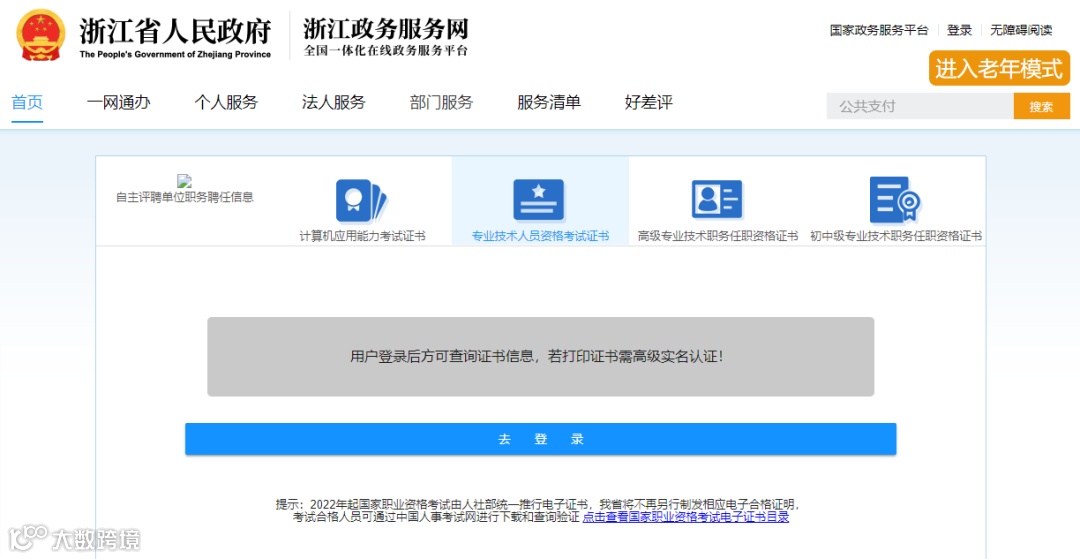Open 一网通办 menu item
Screen dimensions: 1080x559
coord(118,103)
